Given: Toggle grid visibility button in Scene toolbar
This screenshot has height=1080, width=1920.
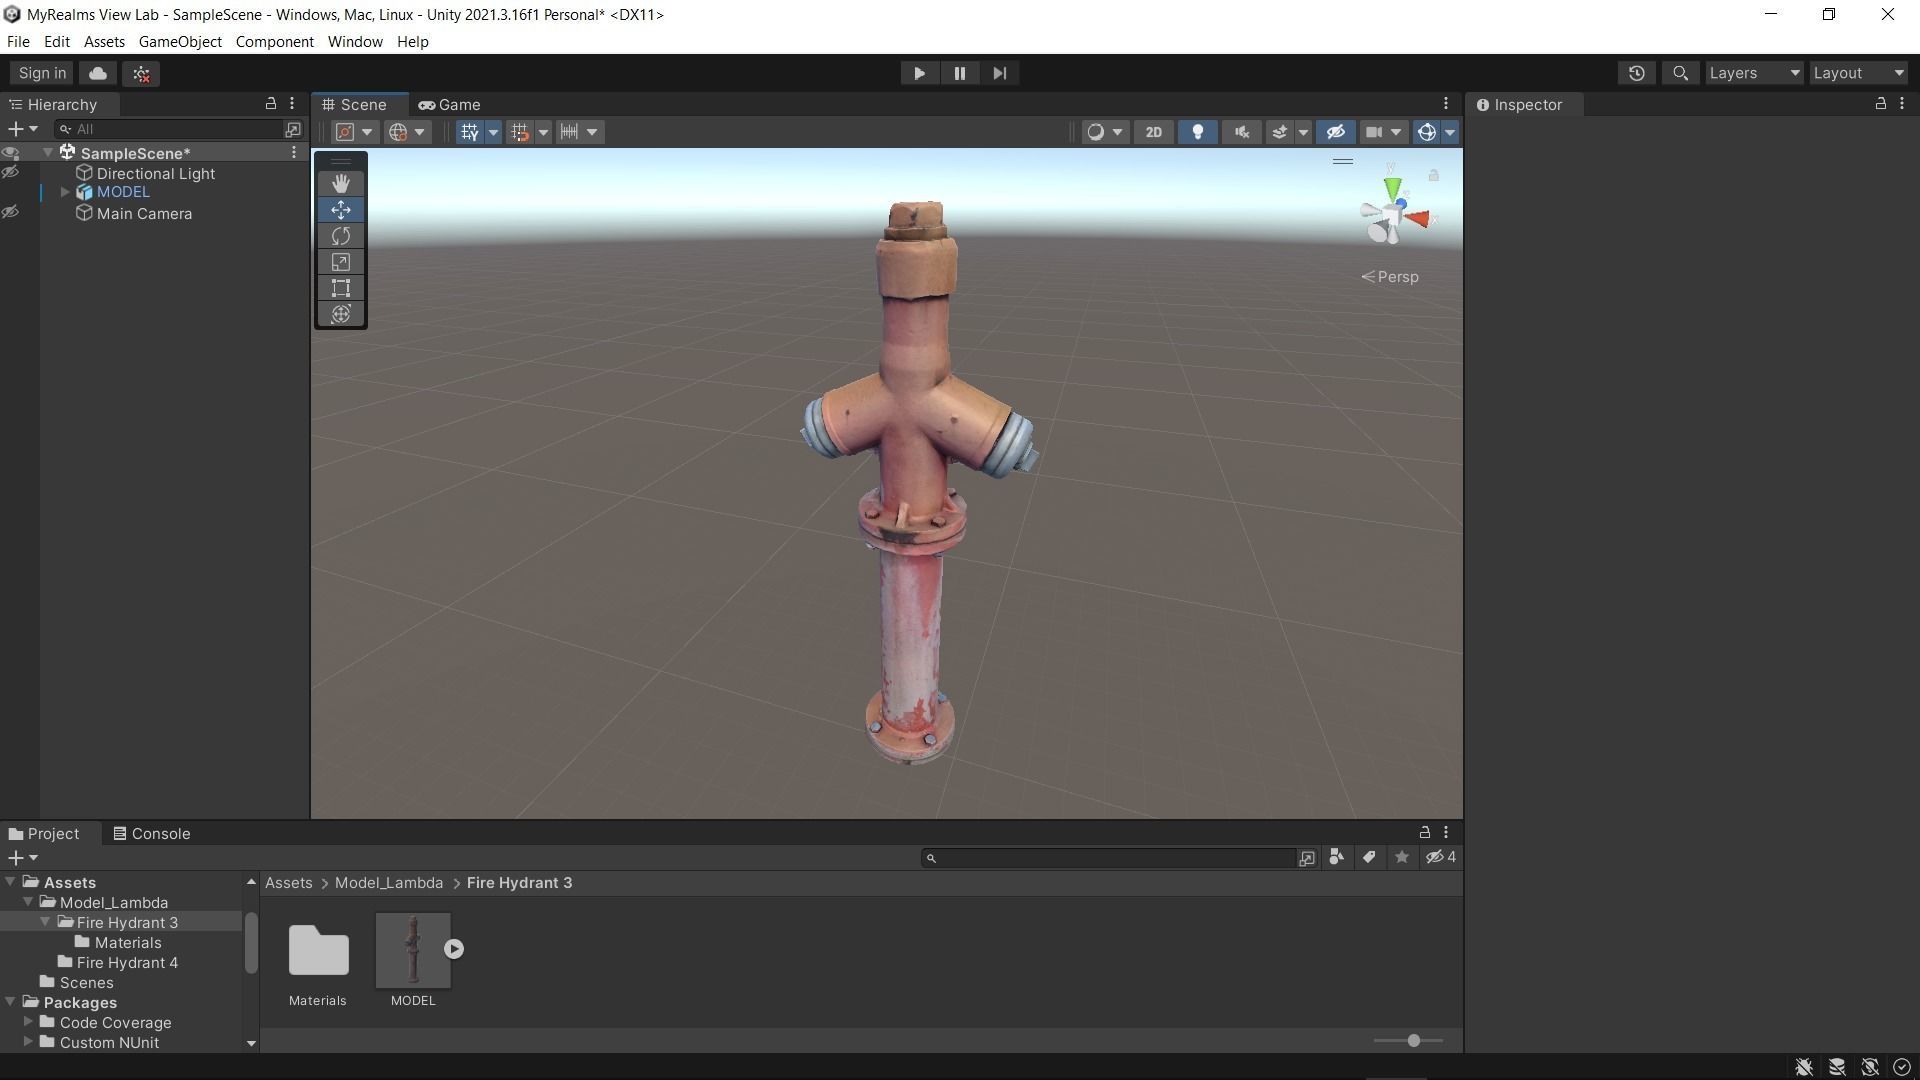Looking at the screenshot, I should point(469,132).
